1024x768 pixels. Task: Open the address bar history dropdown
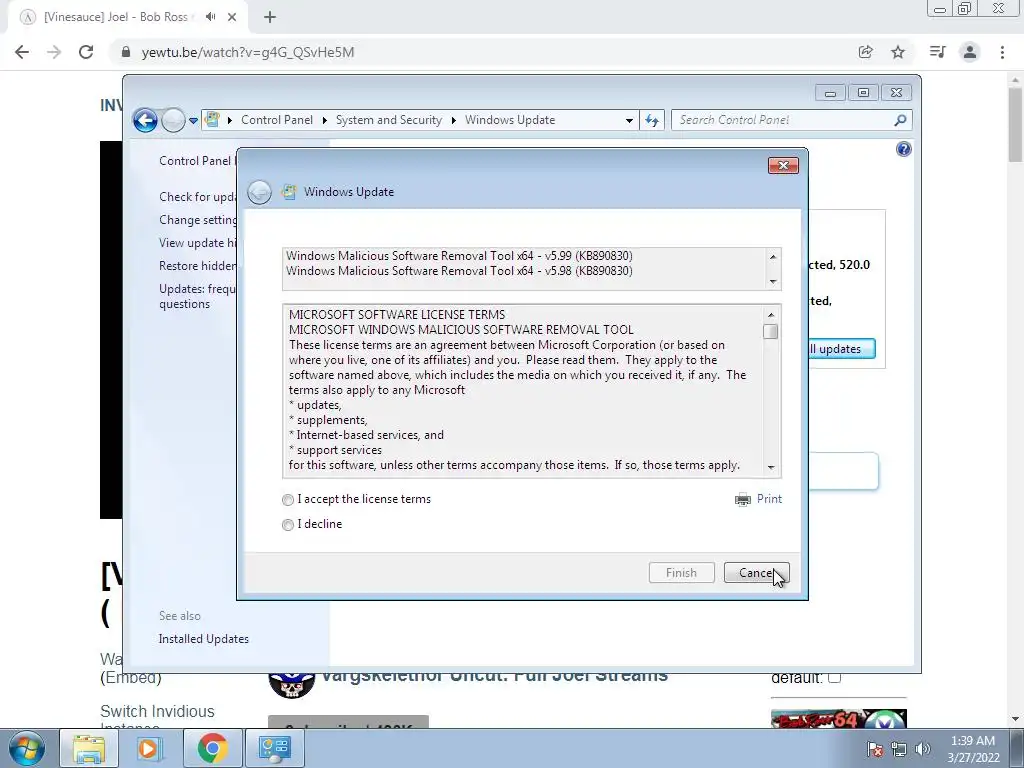[629, 120]
